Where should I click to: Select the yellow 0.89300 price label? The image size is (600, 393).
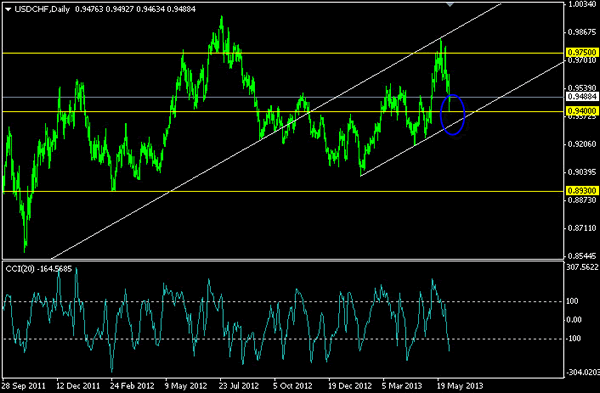(582, 191)
